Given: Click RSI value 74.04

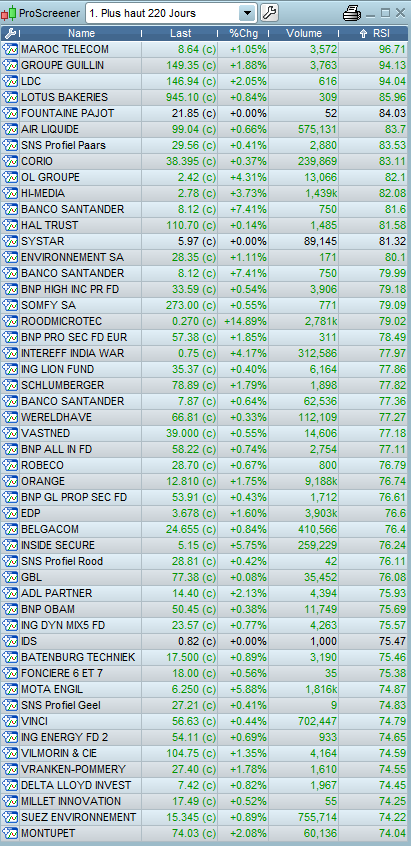Looking at the screenshot, I should coord(392,833).
